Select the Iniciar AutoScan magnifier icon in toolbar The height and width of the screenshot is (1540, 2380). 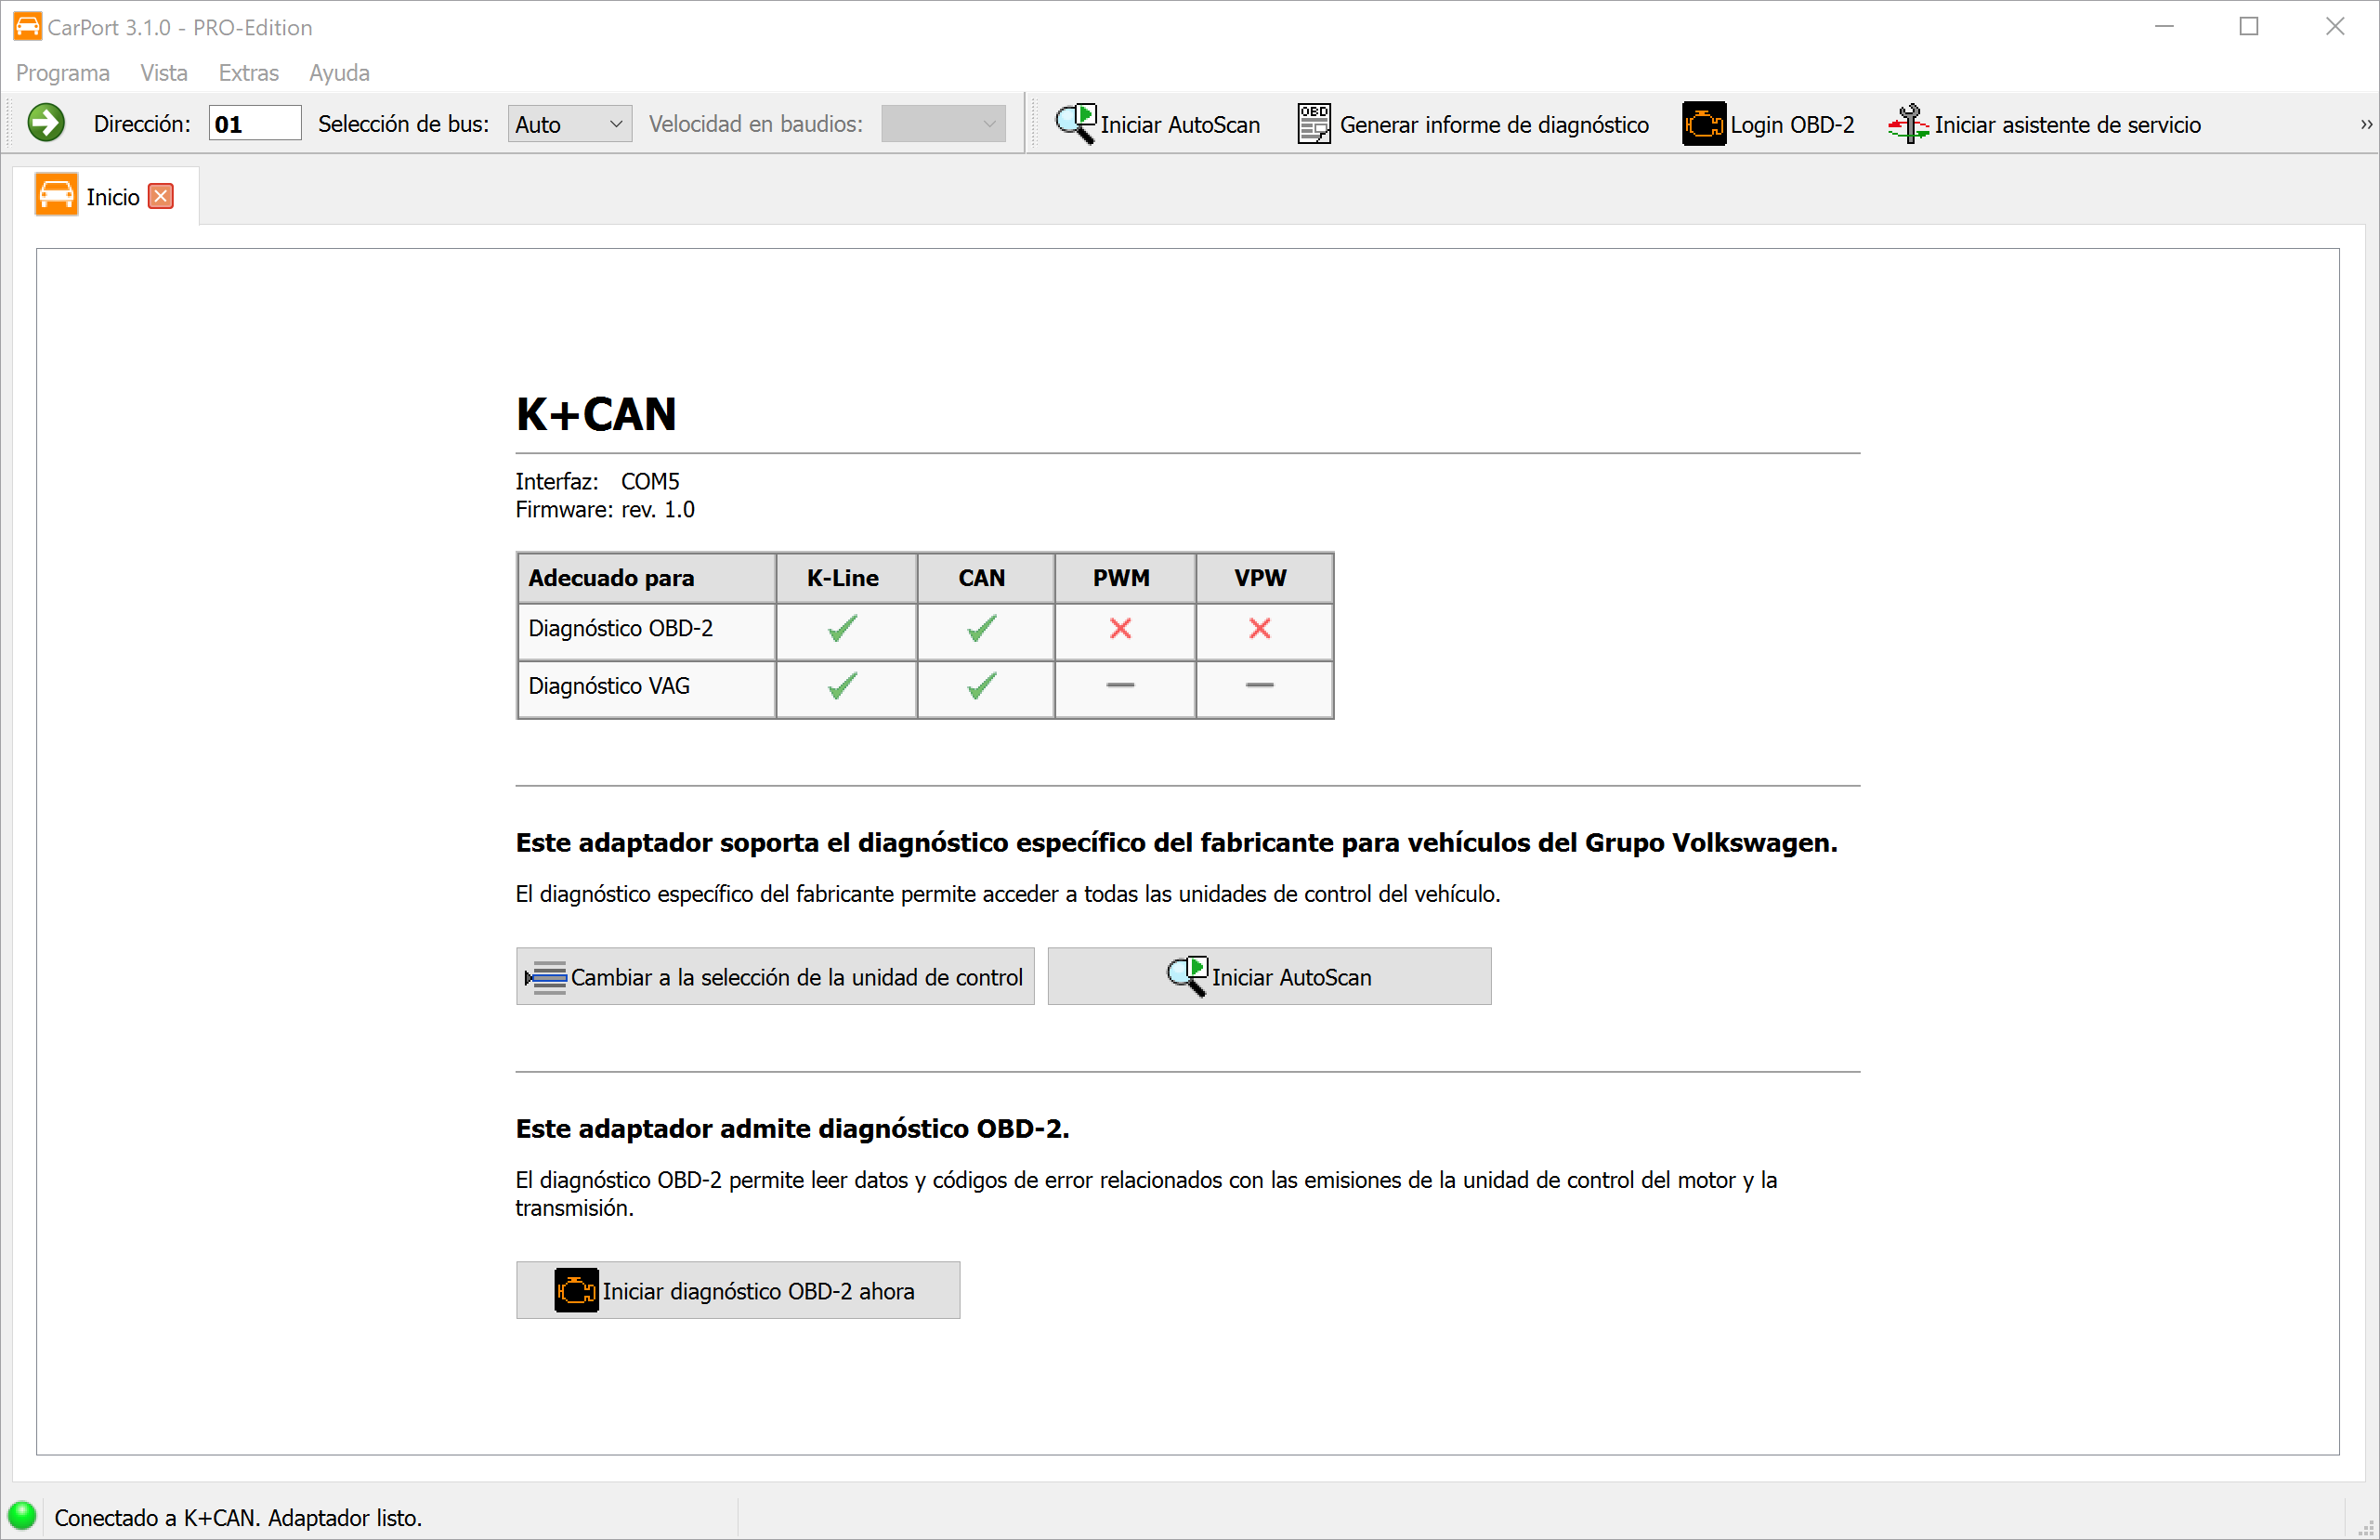(x=1073, y=122)
